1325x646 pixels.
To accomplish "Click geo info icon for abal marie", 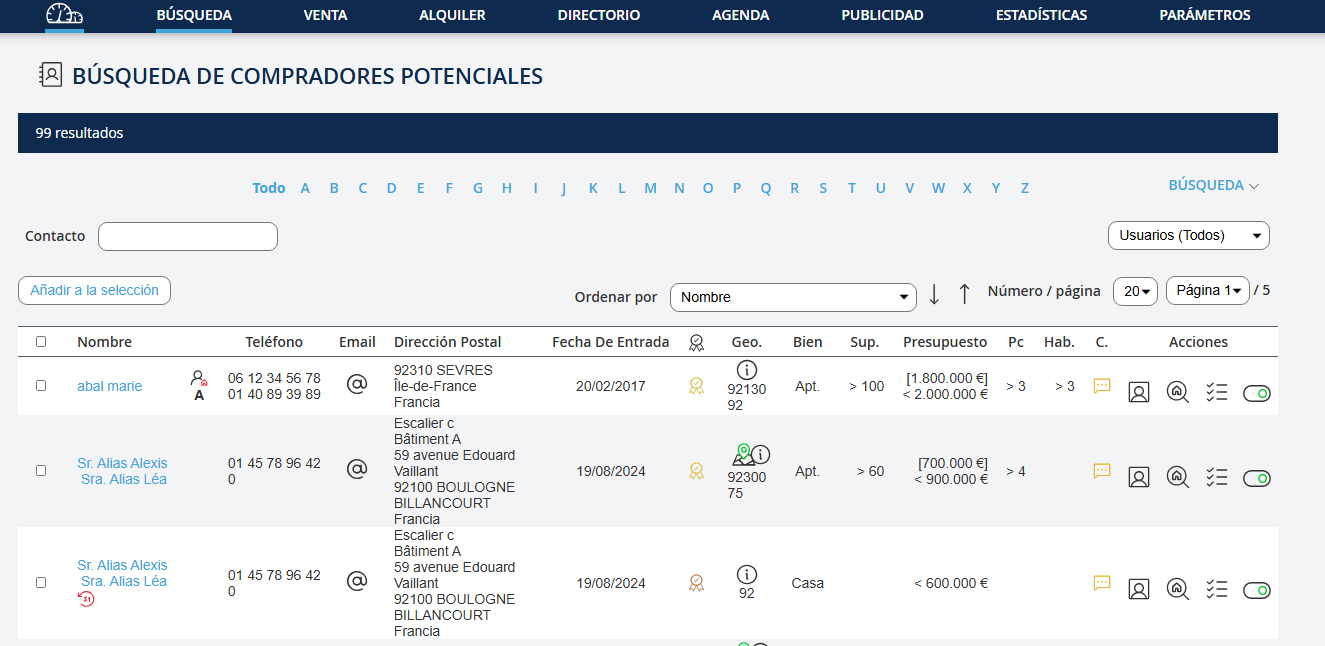I will click(746, 370).
